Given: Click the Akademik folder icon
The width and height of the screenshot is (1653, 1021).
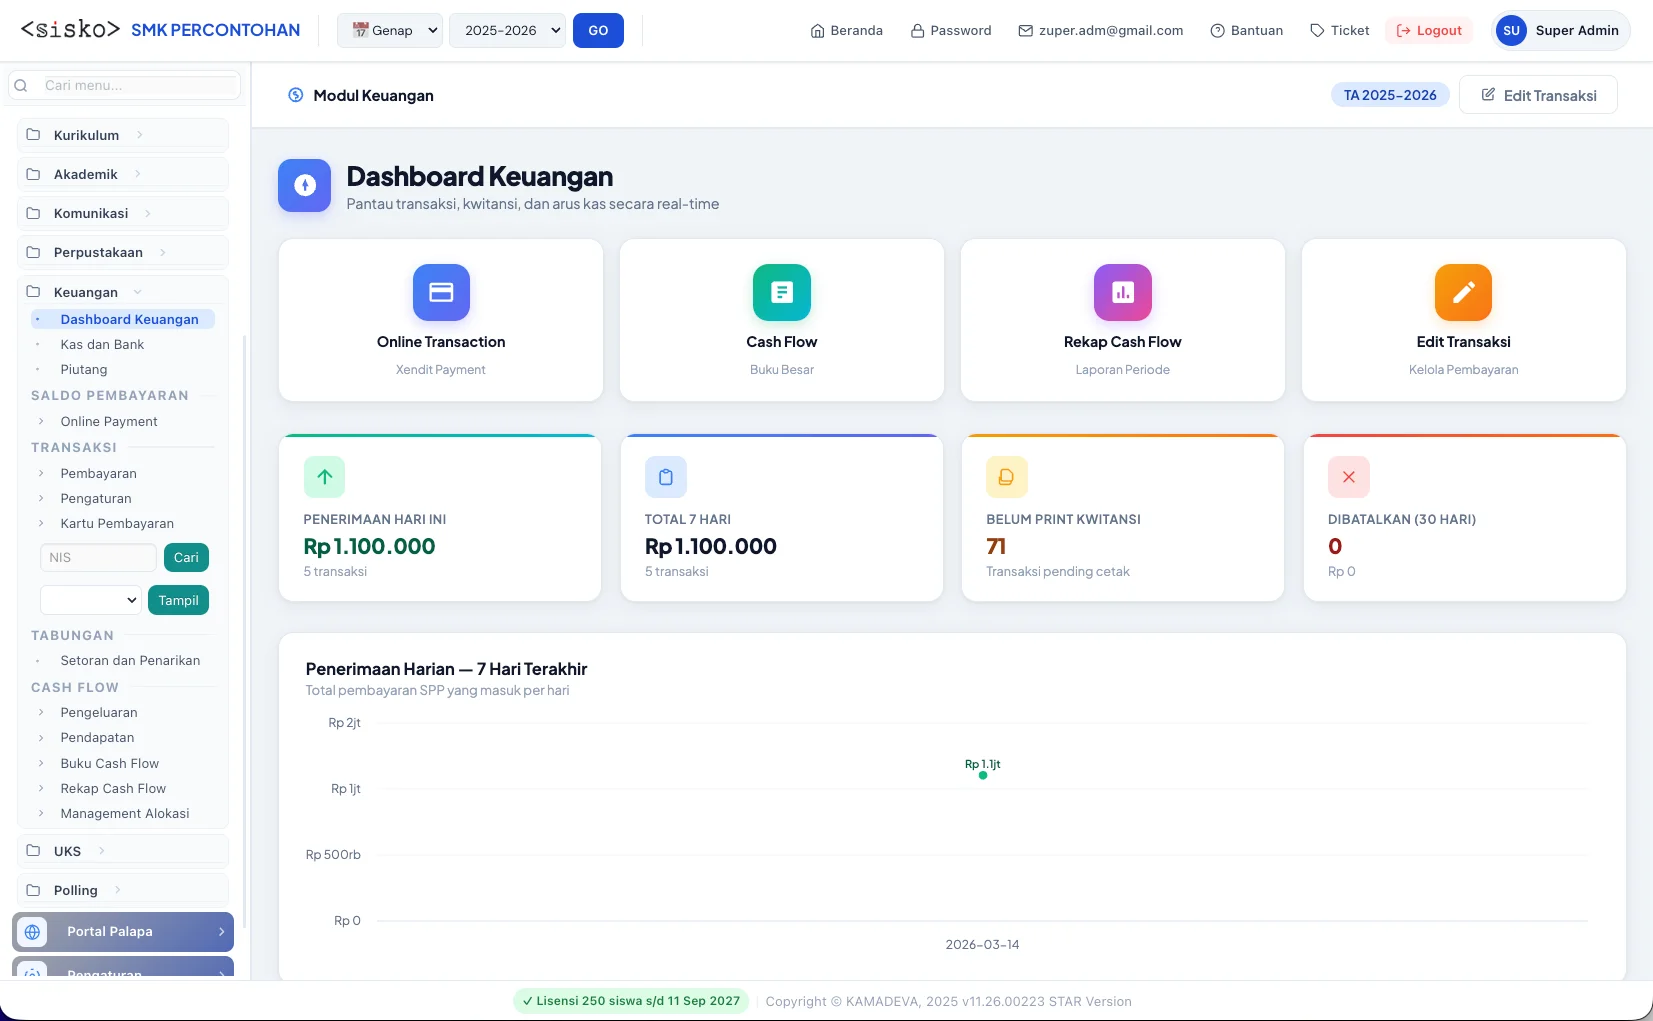Looking at the screenshot, I should coord(33,174).
